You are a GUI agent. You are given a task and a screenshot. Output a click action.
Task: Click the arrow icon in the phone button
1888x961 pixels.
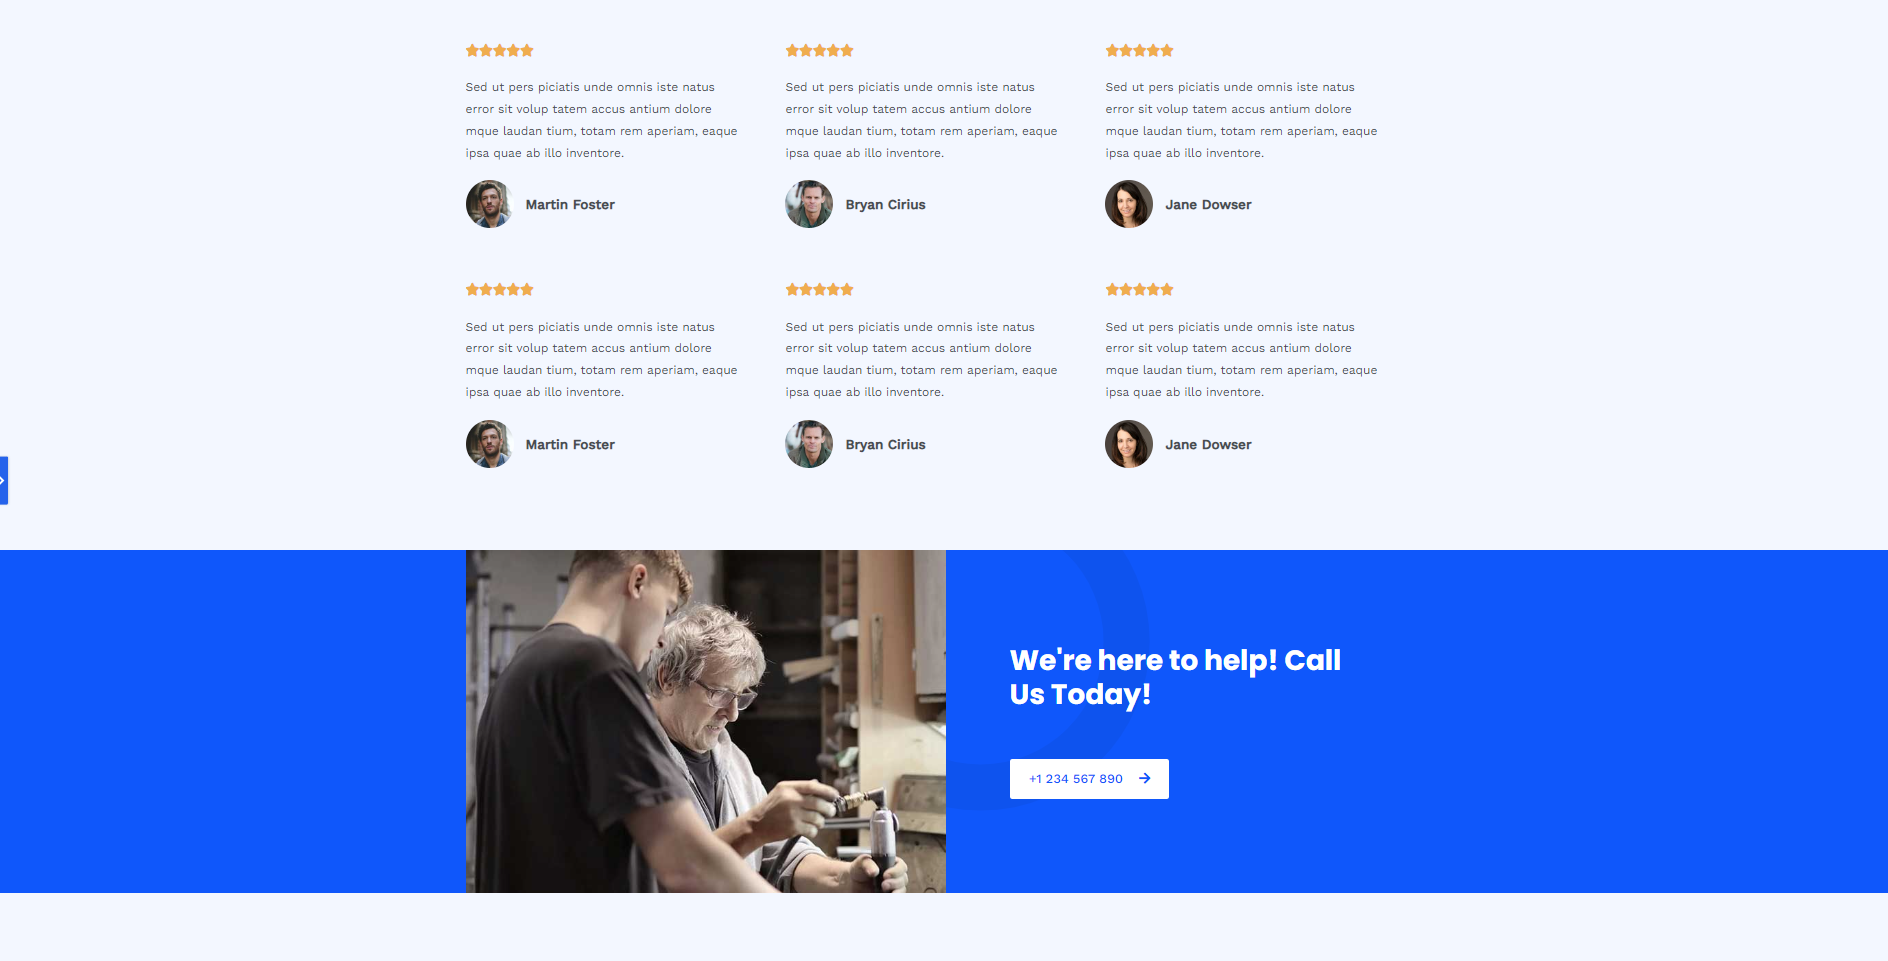pos(1145,778)
